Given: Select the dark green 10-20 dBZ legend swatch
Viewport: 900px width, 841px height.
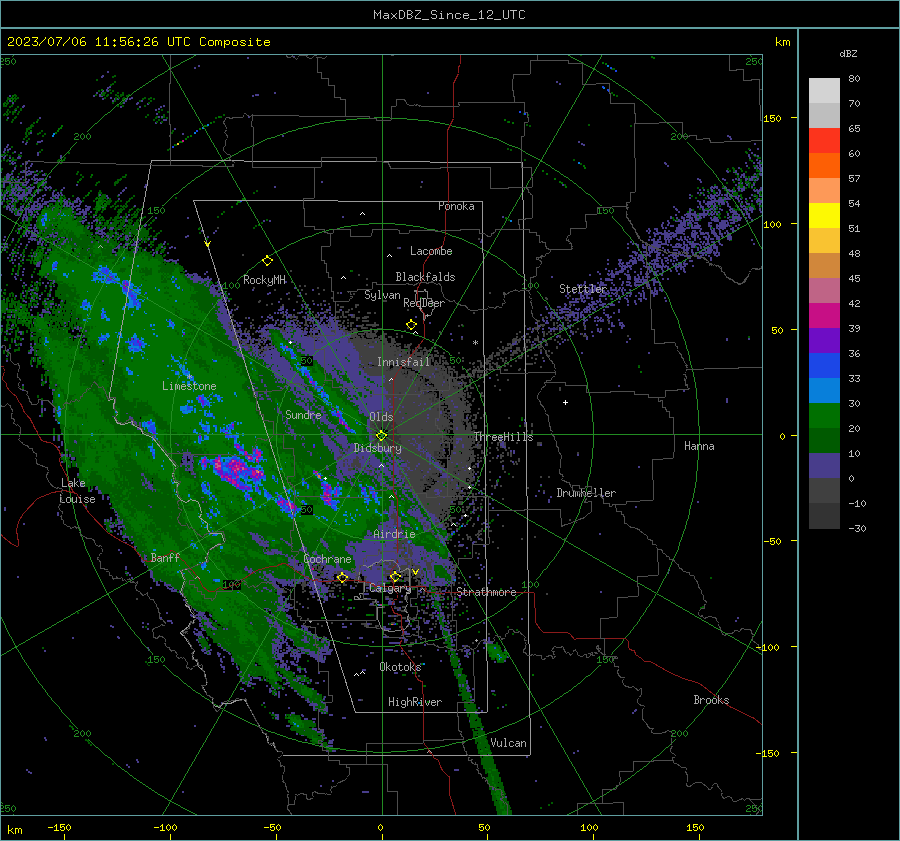Looking at the screenshot, I should (x=824, y=441).
